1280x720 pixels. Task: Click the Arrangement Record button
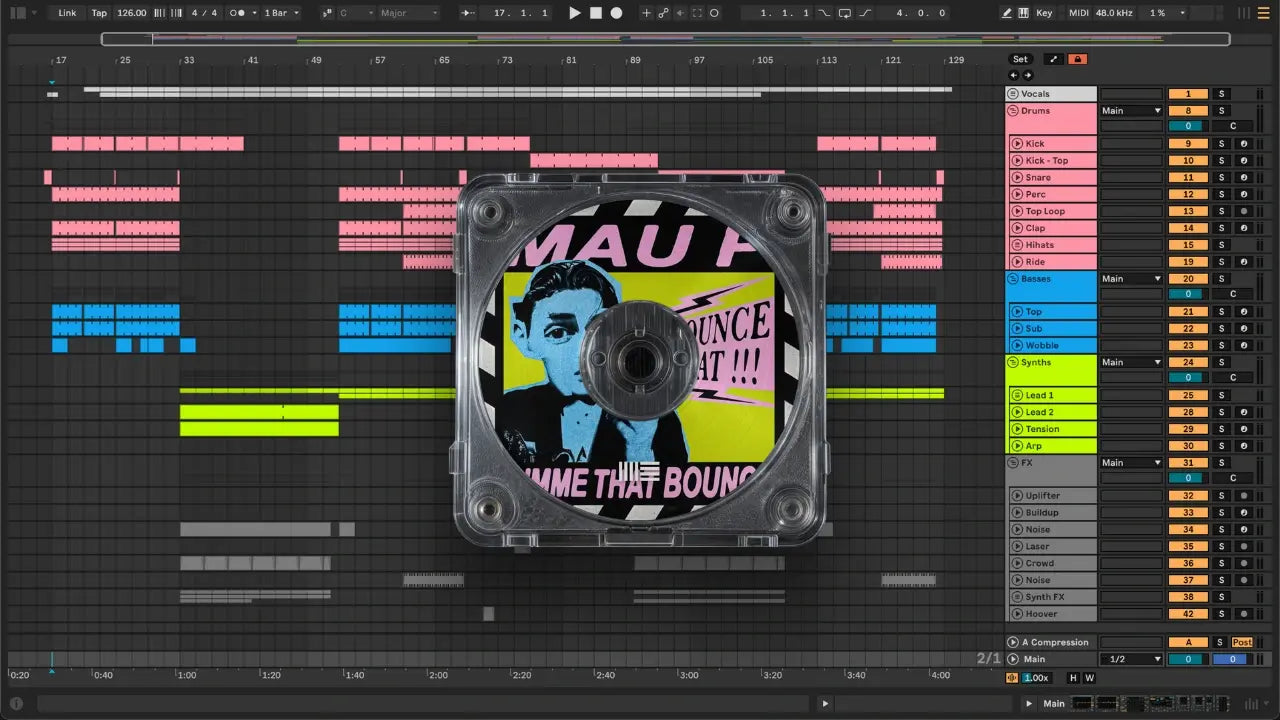click(x=616, y=13)
